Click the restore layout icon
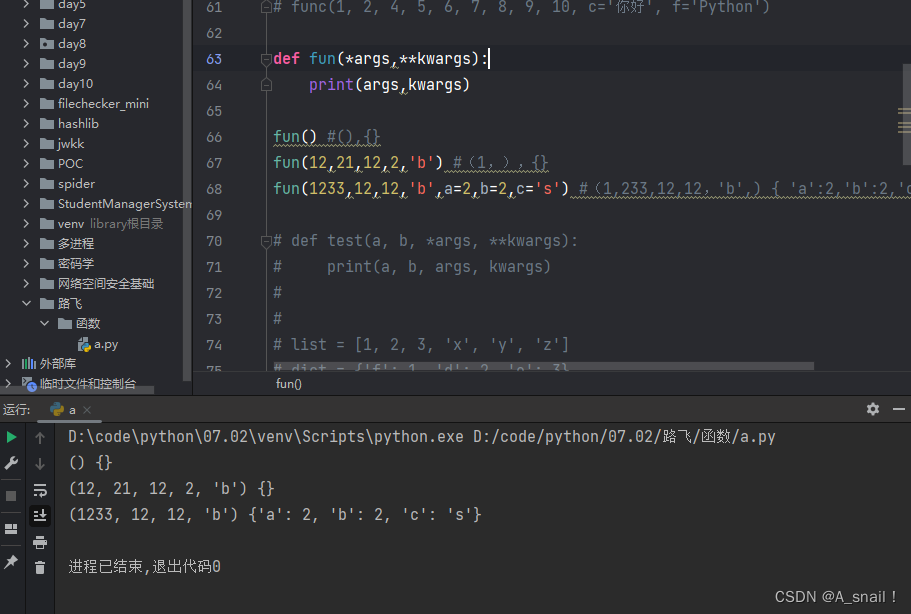 pyautogui.click(x=12, y=529)
